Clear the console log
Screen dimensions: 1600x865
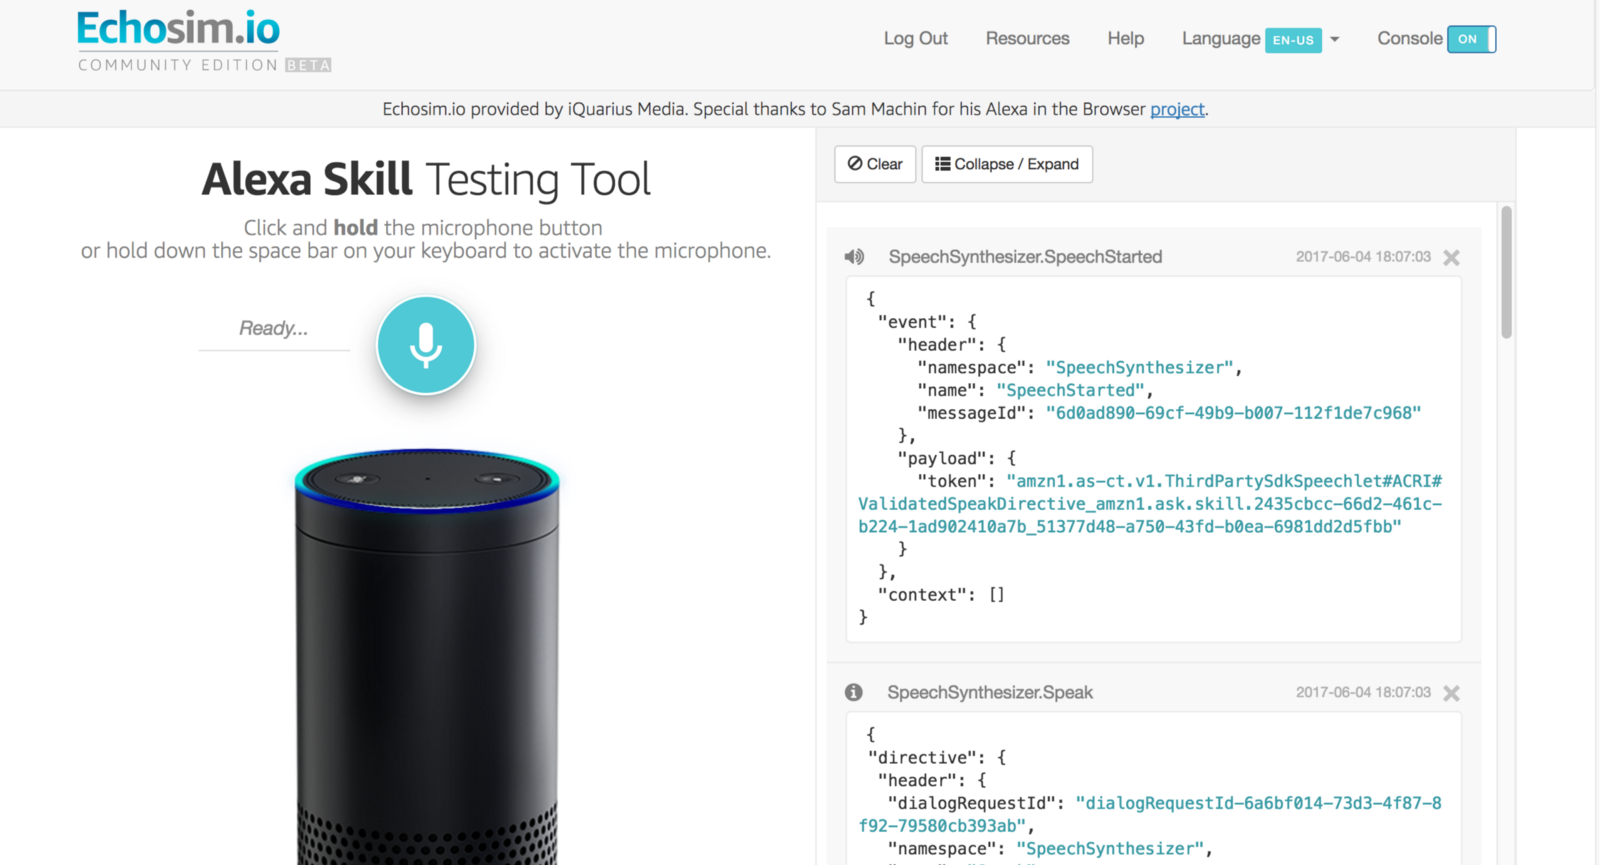click(875, 164)
